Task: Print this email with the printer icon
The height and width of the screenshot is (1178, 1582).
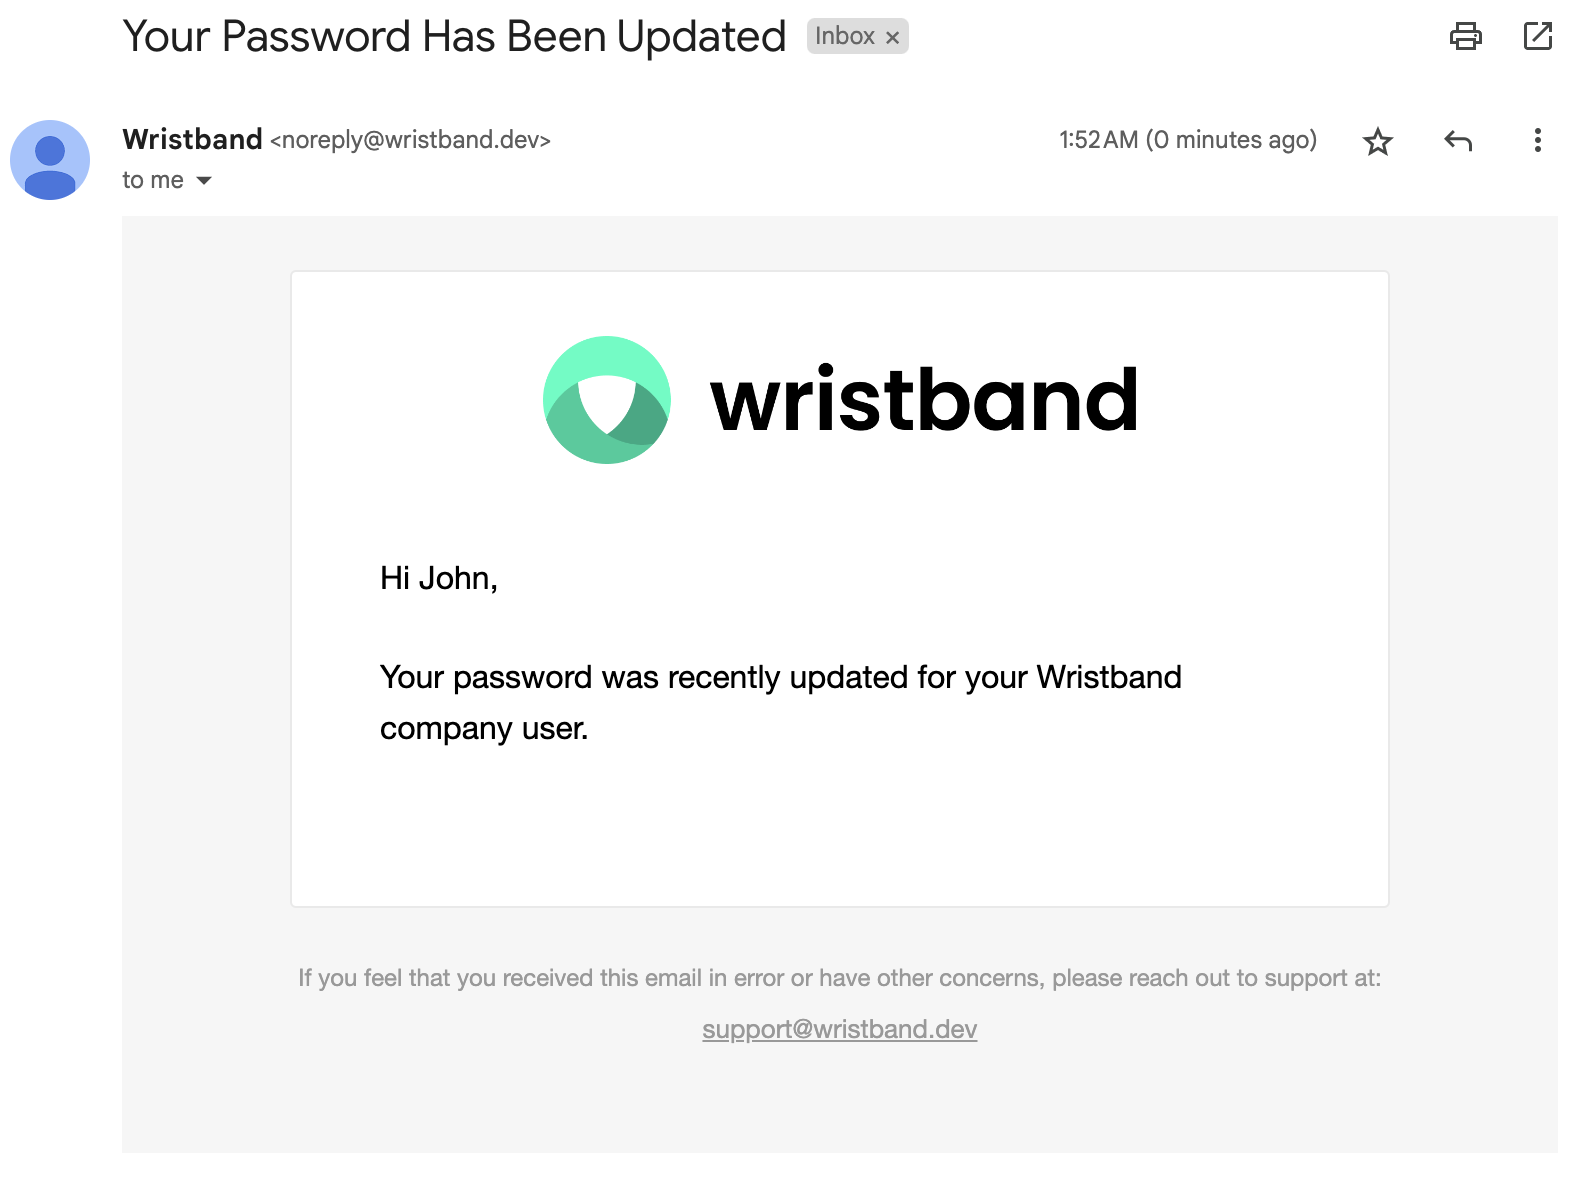Action: tap(1465, 36)
